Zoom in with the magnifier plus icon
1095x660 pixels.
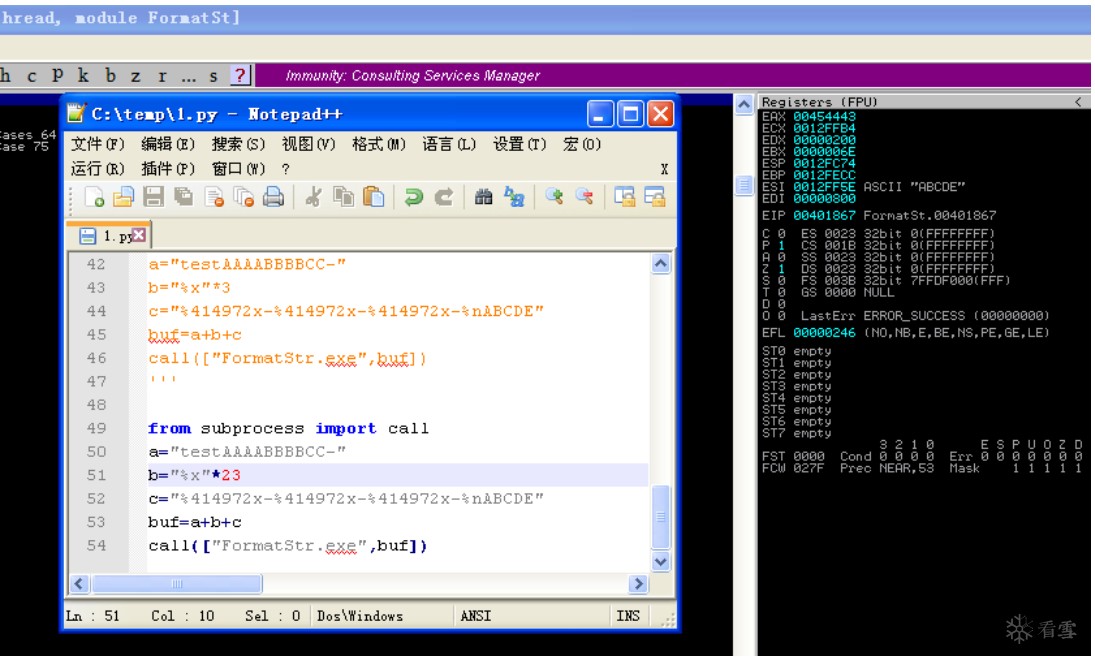[x=554, y=198]
